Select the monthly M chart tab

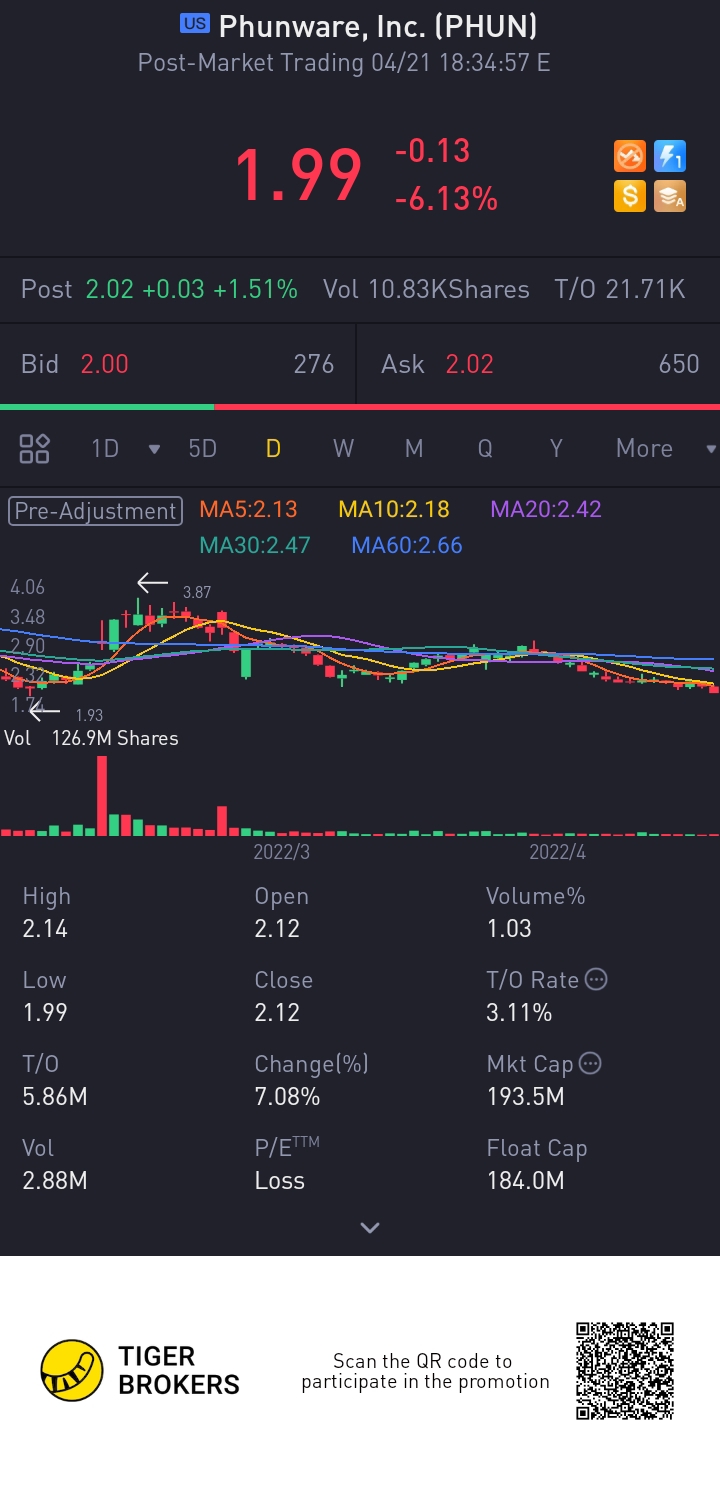pos(414,448)
